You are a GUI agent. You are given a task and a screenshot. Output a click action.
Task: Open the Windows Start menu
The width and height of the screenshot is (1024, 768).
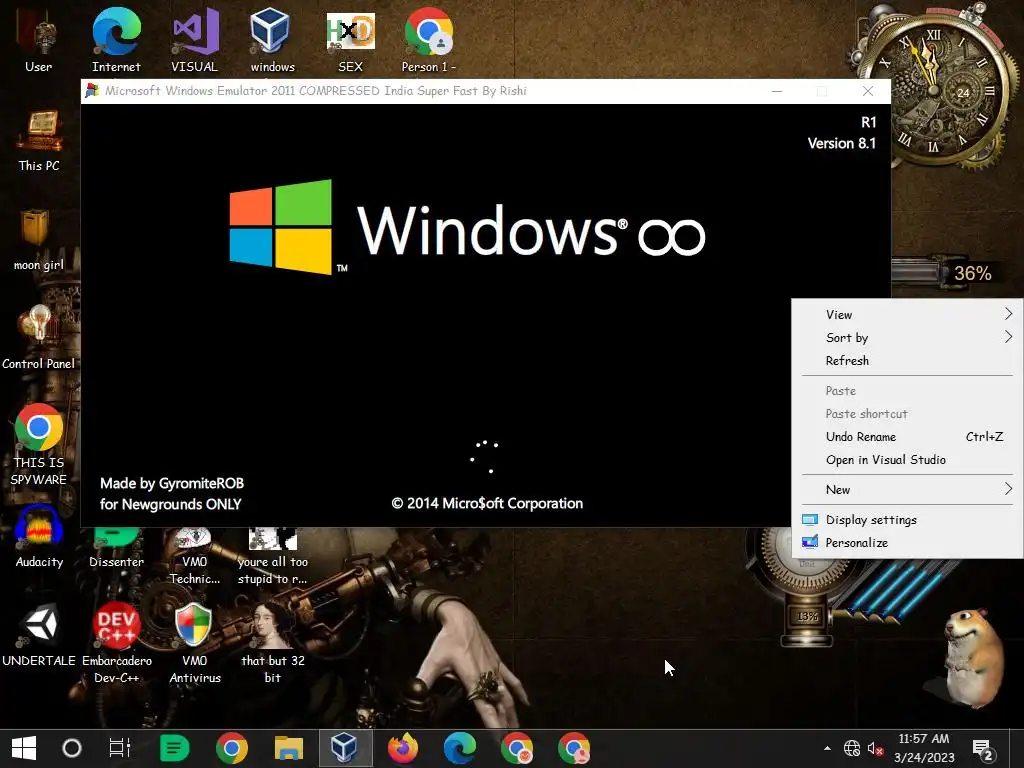click(x=24, y=748)
